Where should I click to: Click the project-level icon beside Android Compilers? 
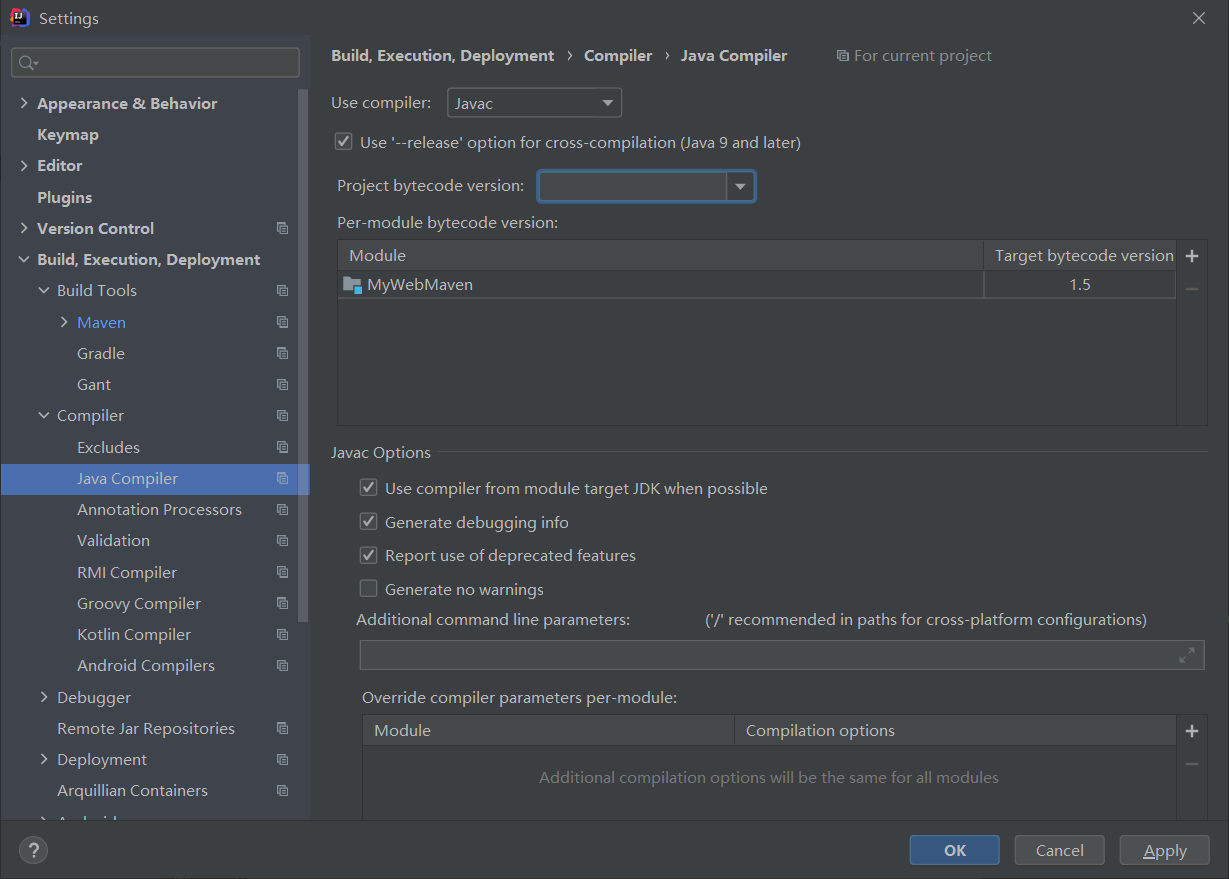pos(283,666)
